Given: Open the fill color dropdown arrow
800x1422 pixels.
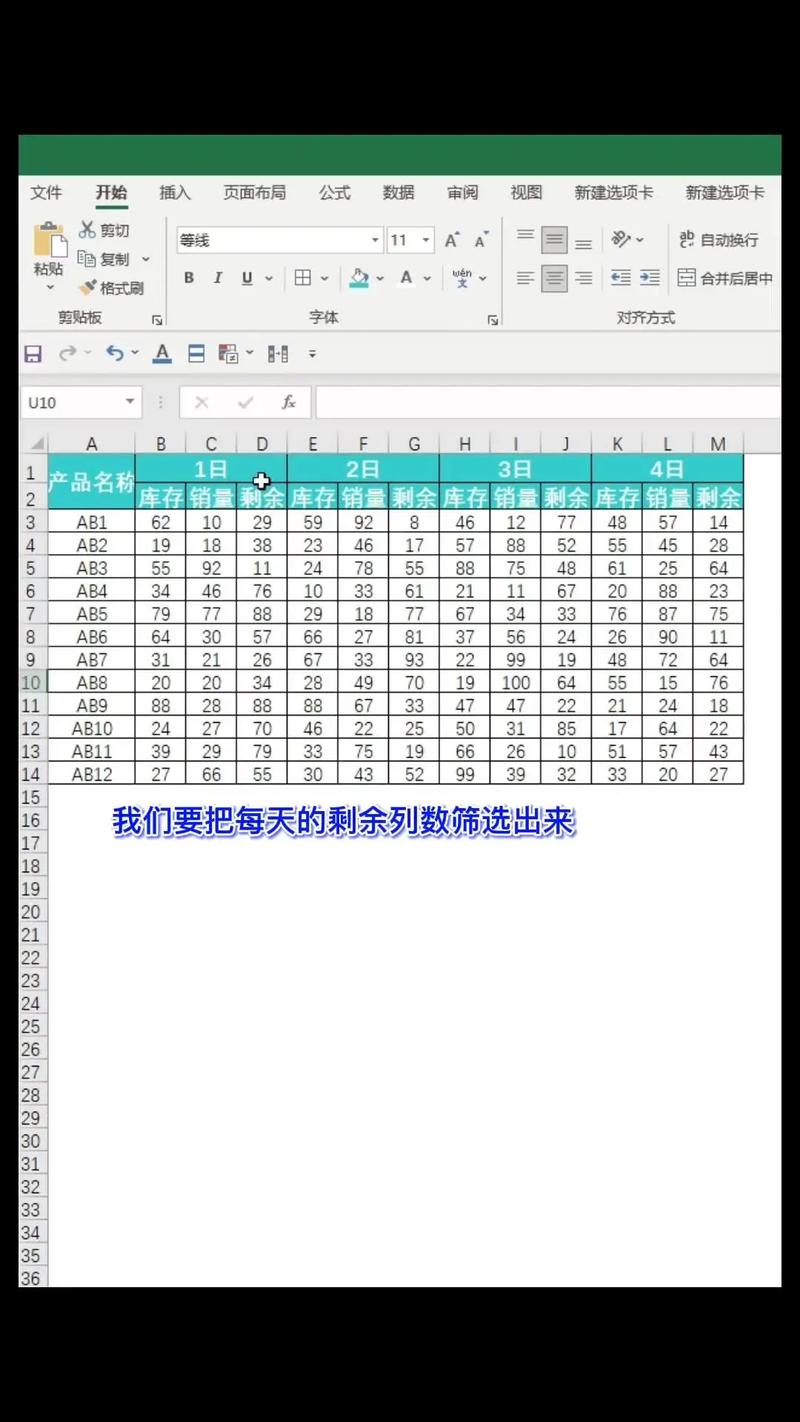Looking at the screenshot, I should pyautogui.click(x=380, y=279).
